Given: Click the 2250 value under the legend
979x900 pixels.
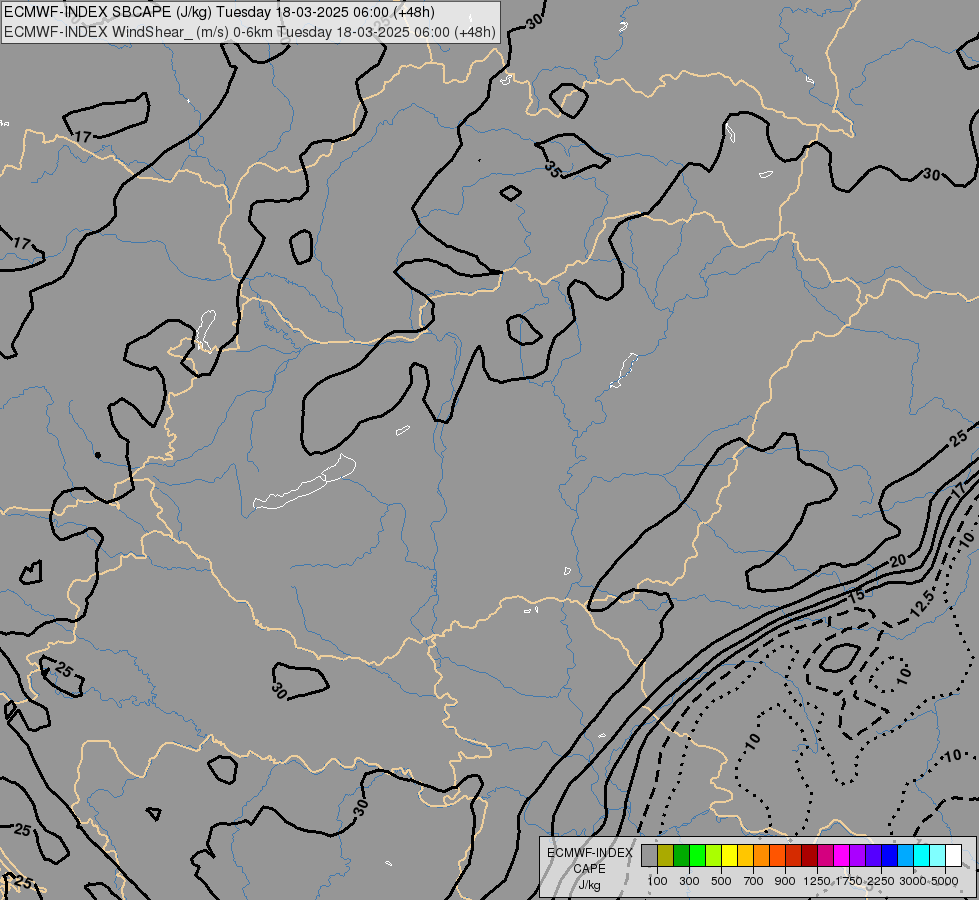Looking at the screenshot, I should 880,881.
